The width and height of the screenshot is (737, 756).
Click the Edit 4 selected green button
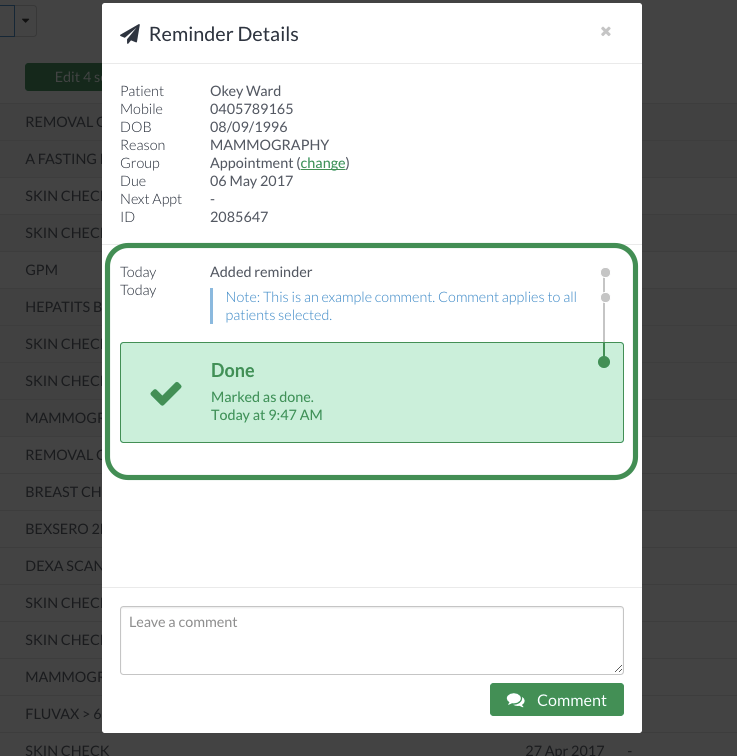click(64, 77)
